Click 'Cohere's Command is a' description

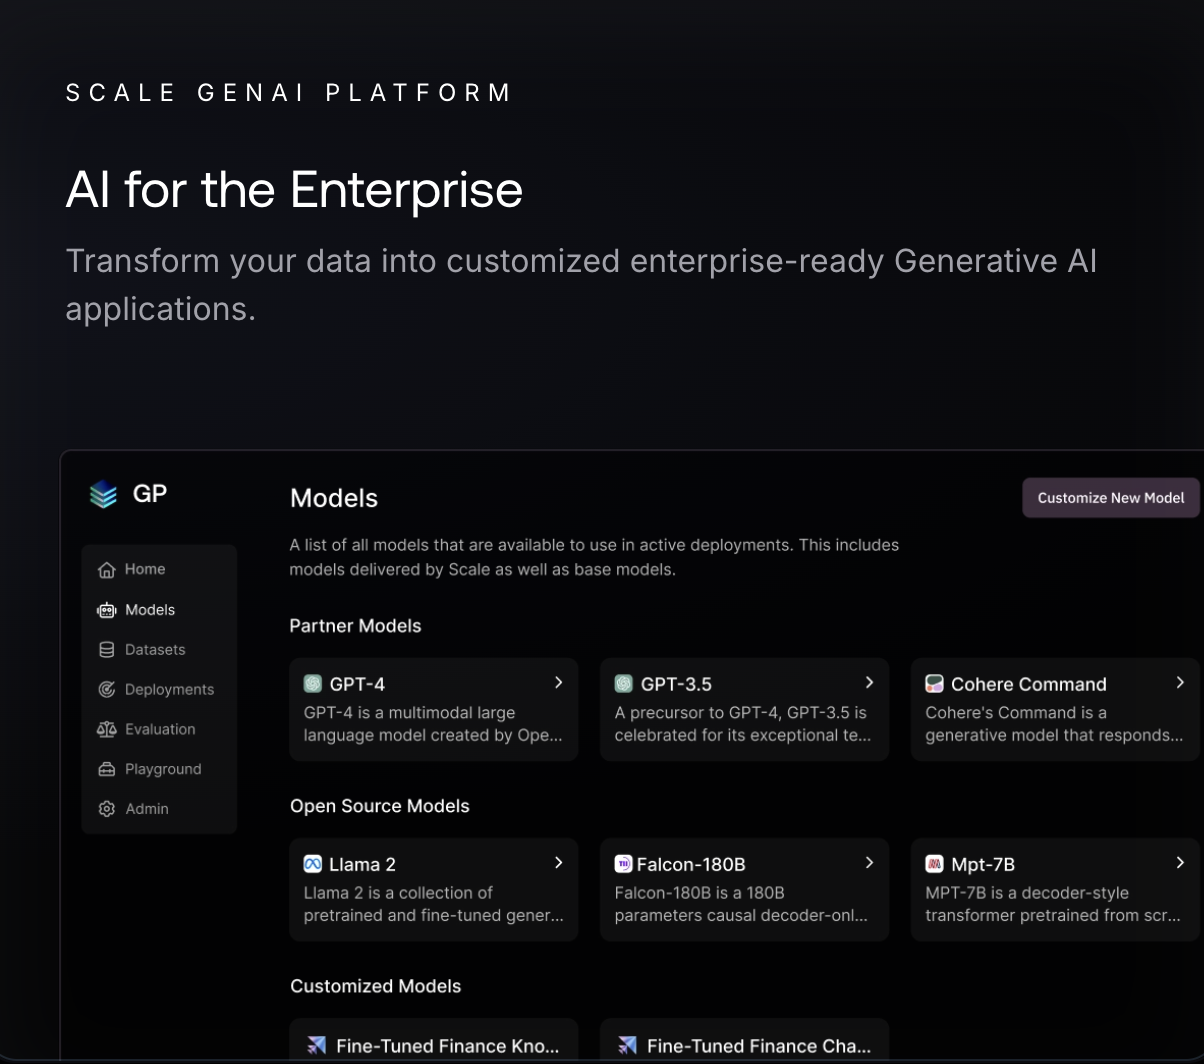(1054, 724)
